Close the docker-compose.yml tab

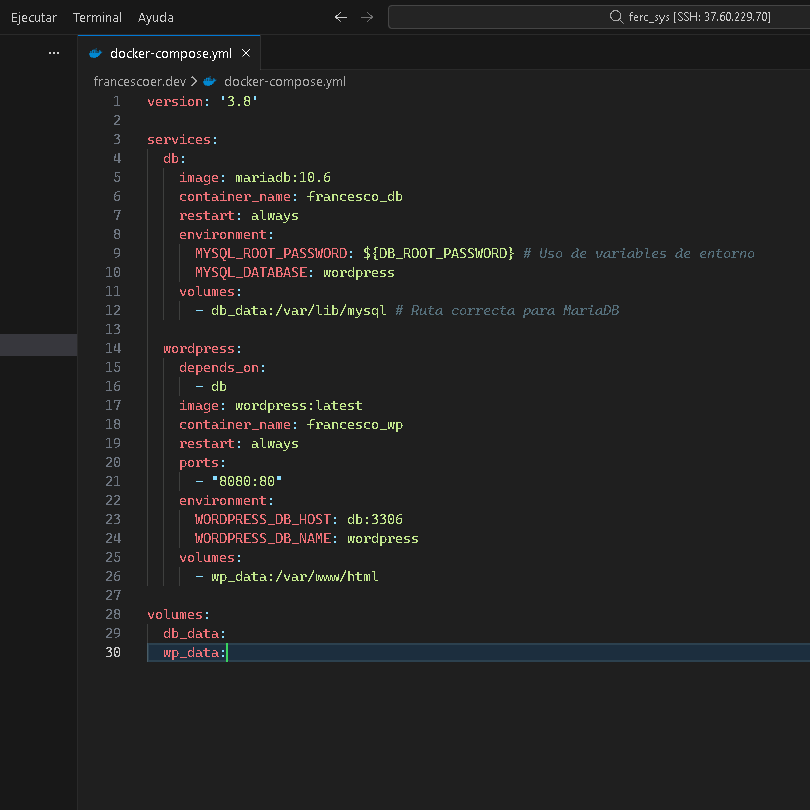click(245, 54)
